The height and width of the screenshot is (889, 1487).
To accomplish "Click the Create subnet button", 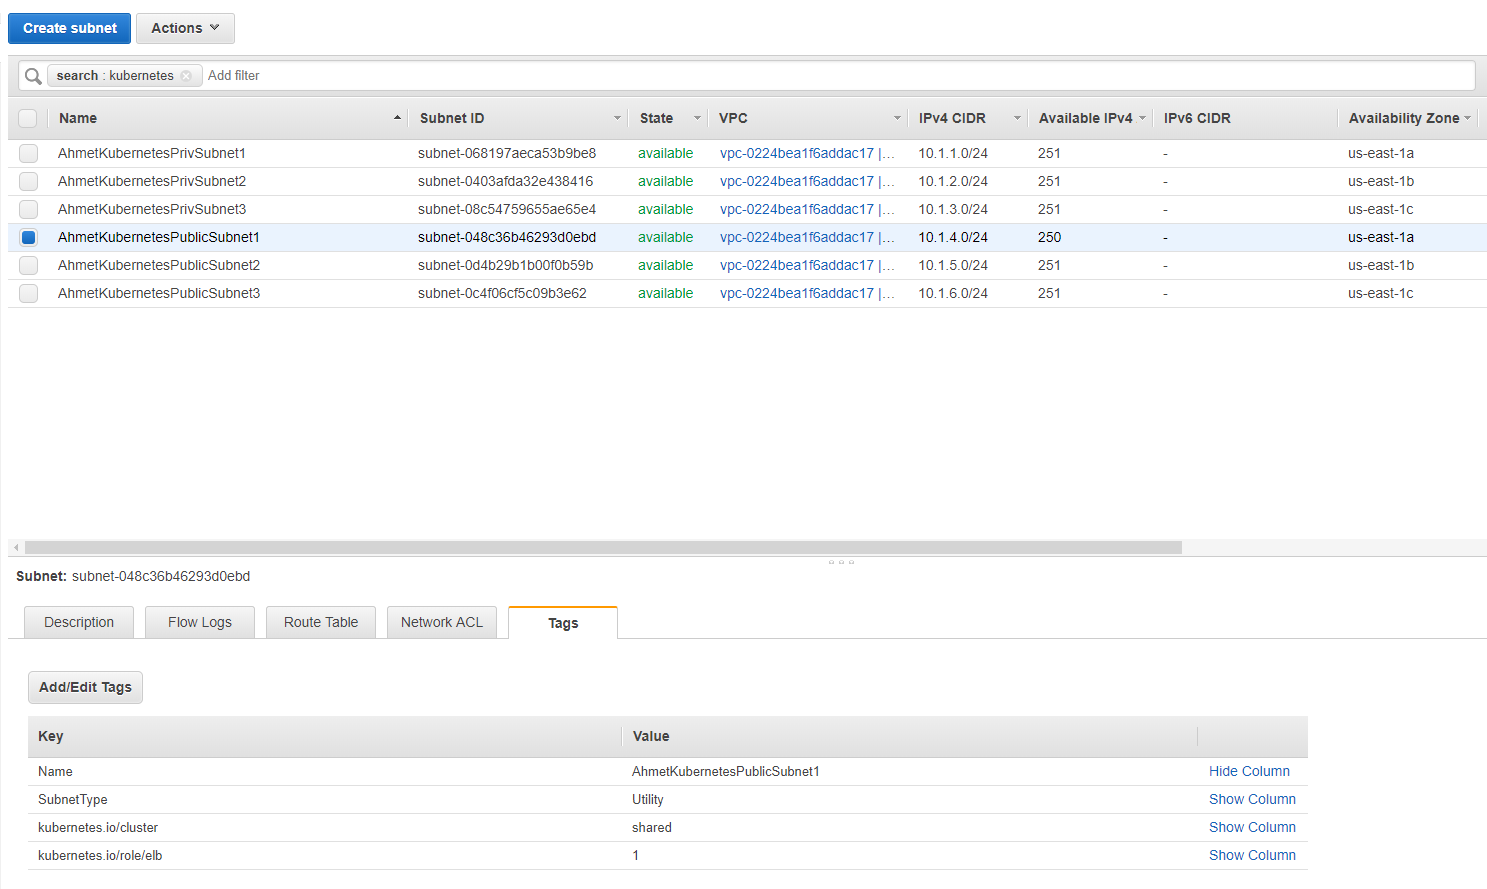I will (x=68, y=28).
